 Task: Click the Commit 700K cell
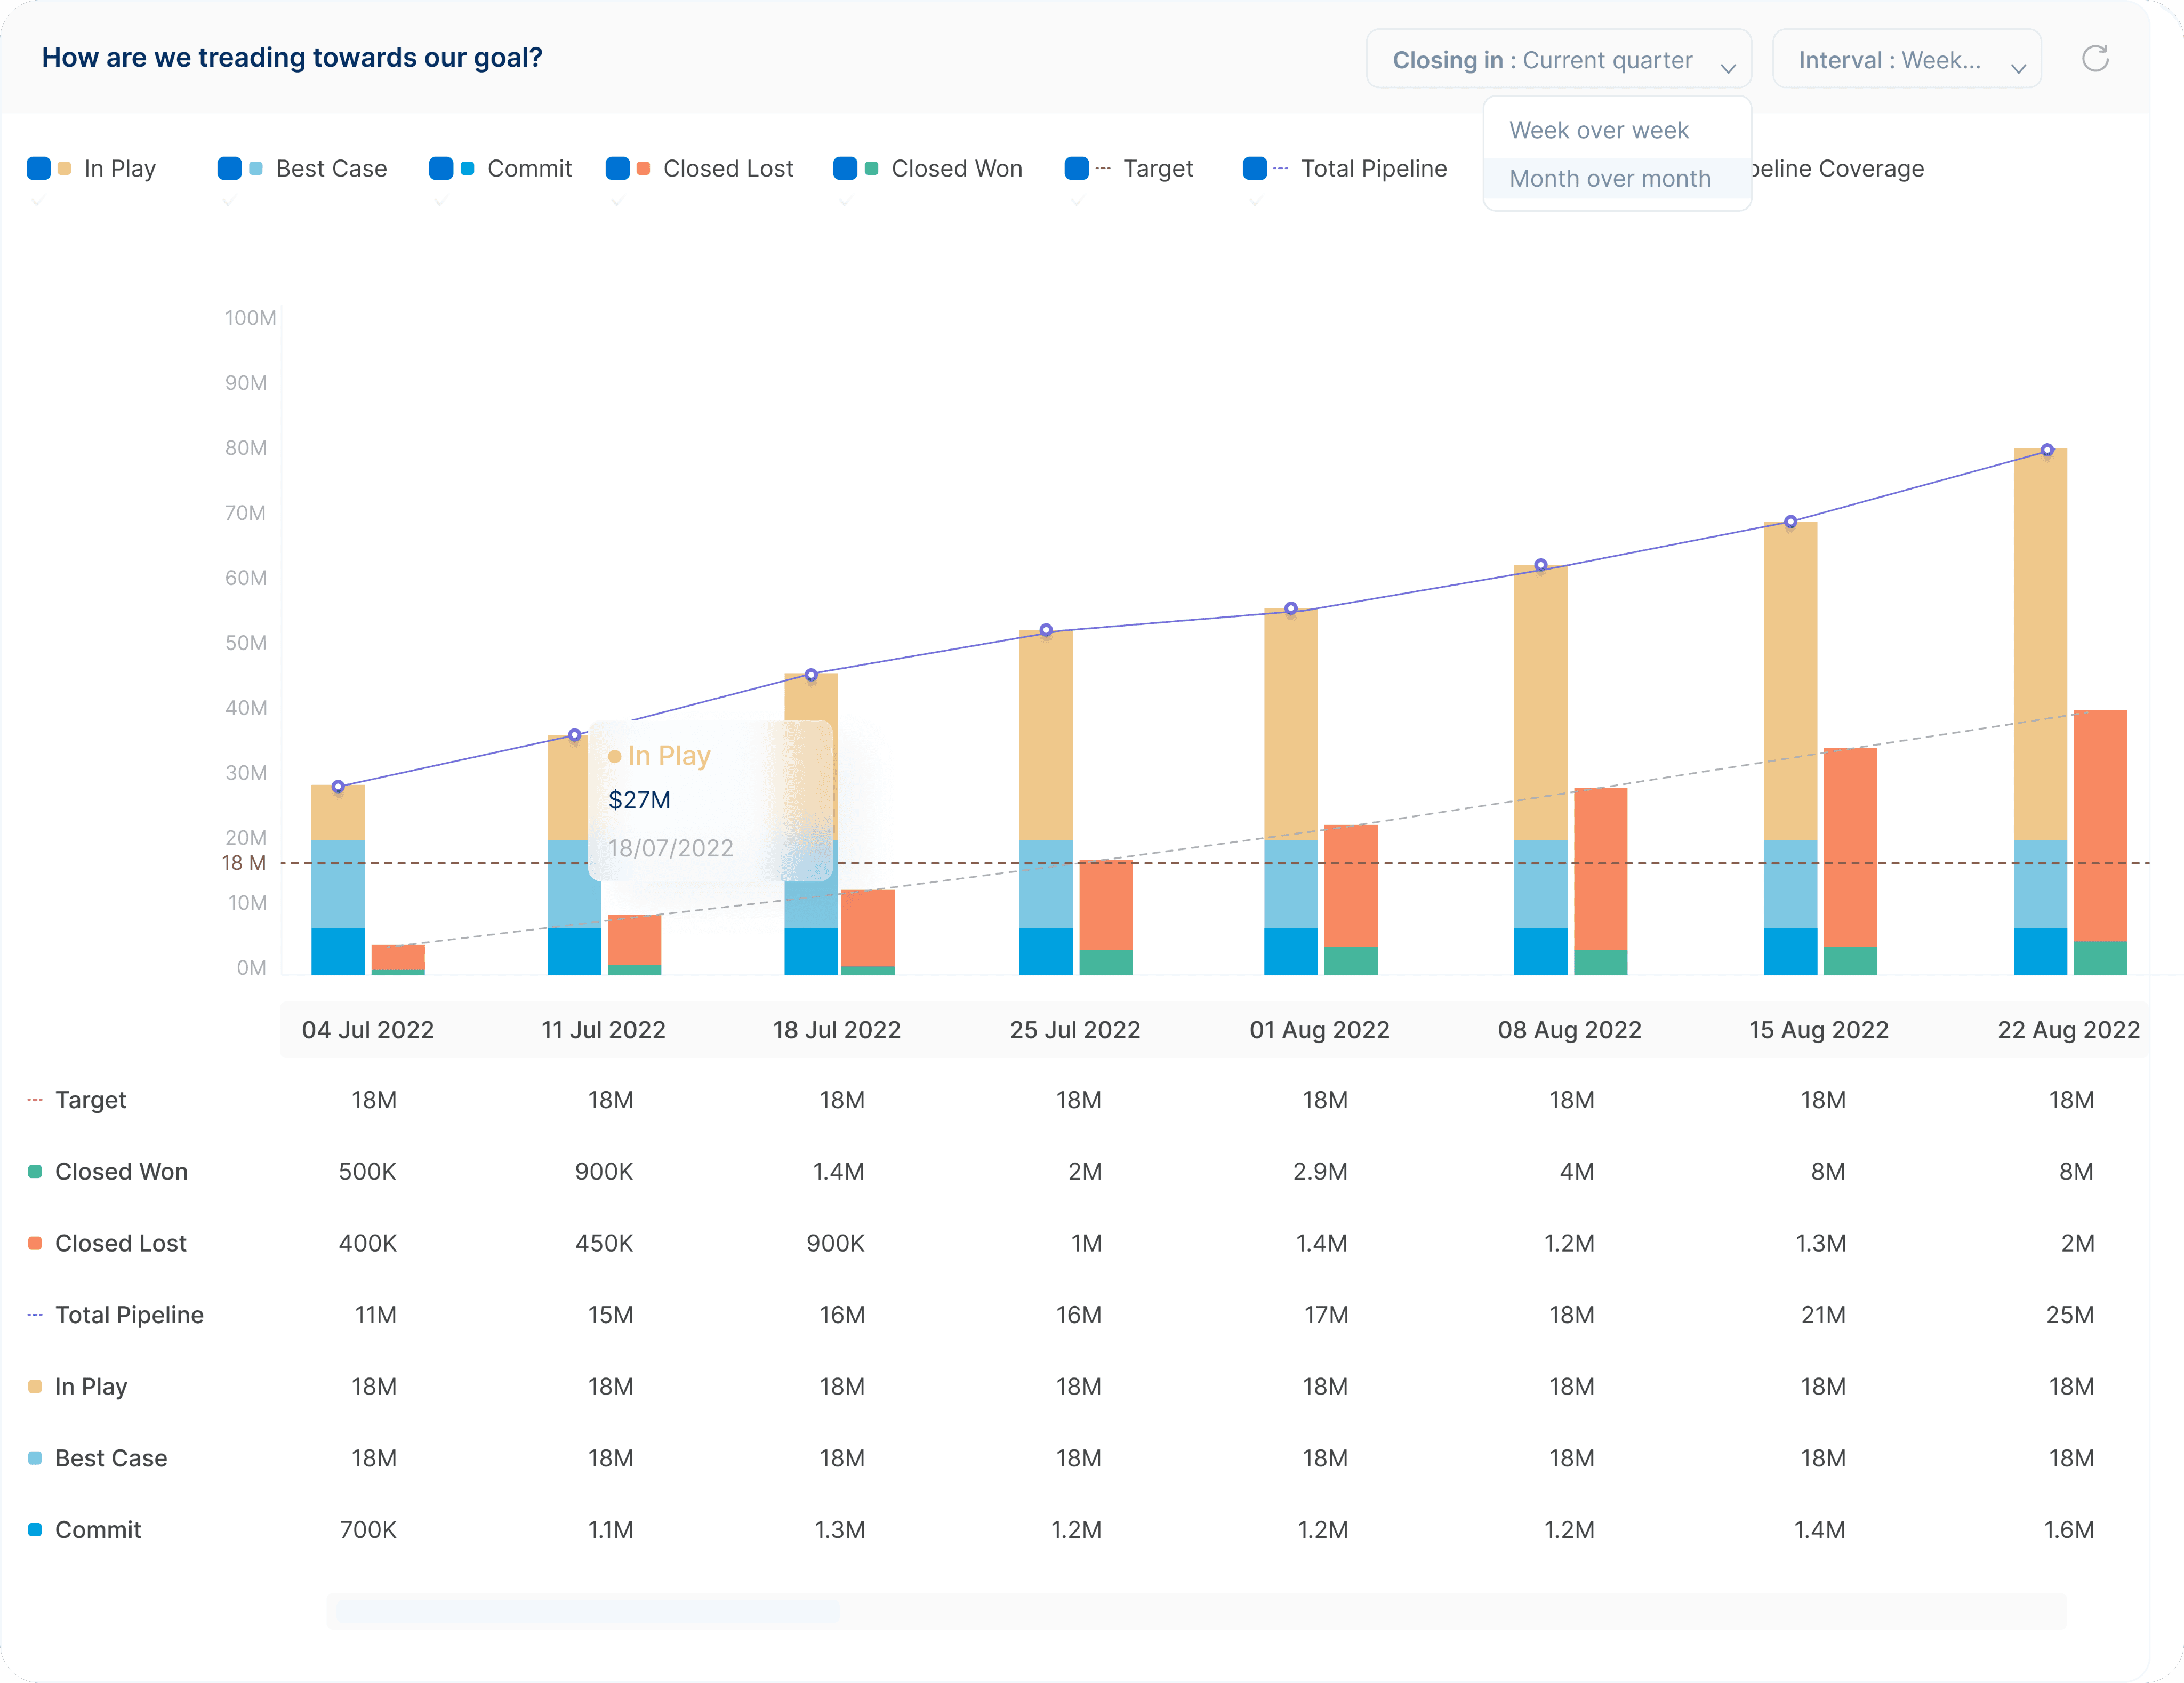tap(367, 1530)
